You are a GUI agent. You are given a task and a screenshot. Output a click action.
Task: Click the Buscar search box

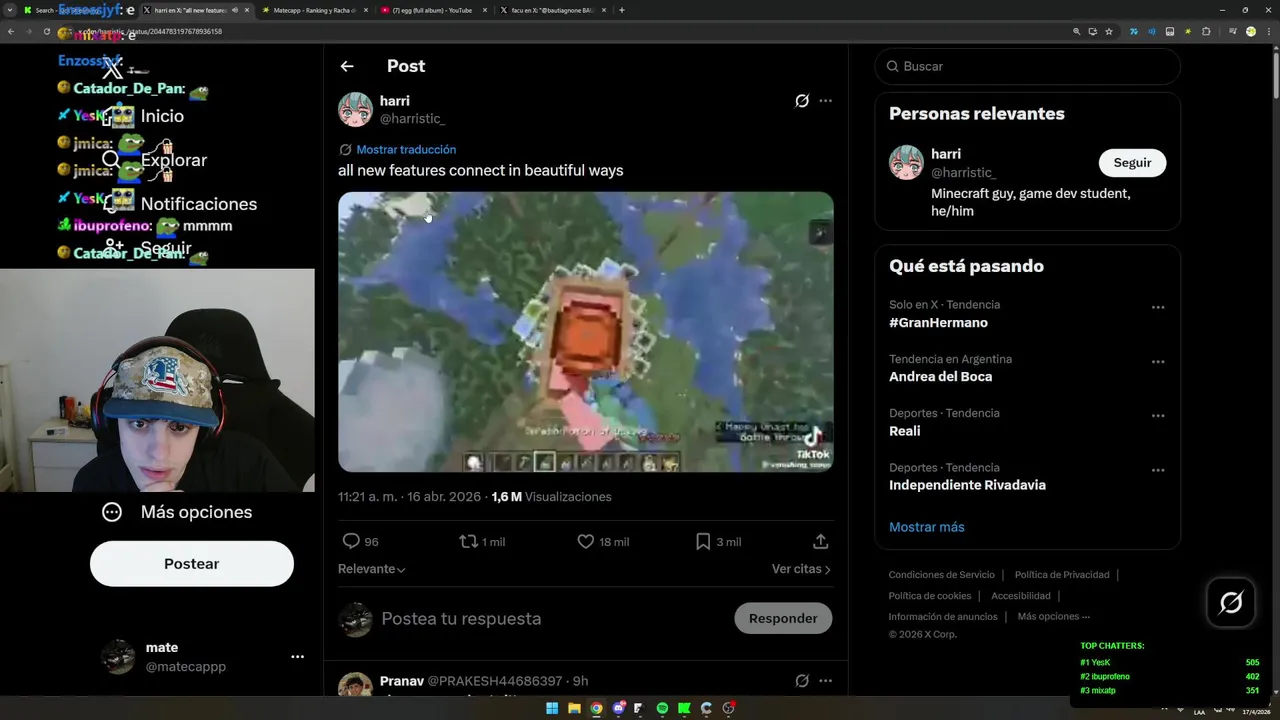(x=1027, y=66)
